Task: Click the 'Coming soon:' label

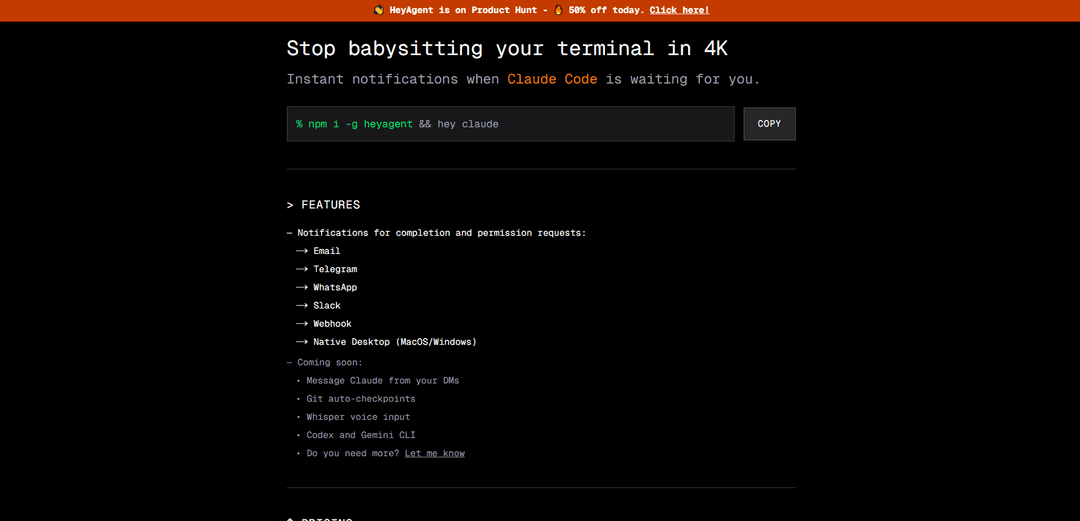Action: (x=330, y=362)
